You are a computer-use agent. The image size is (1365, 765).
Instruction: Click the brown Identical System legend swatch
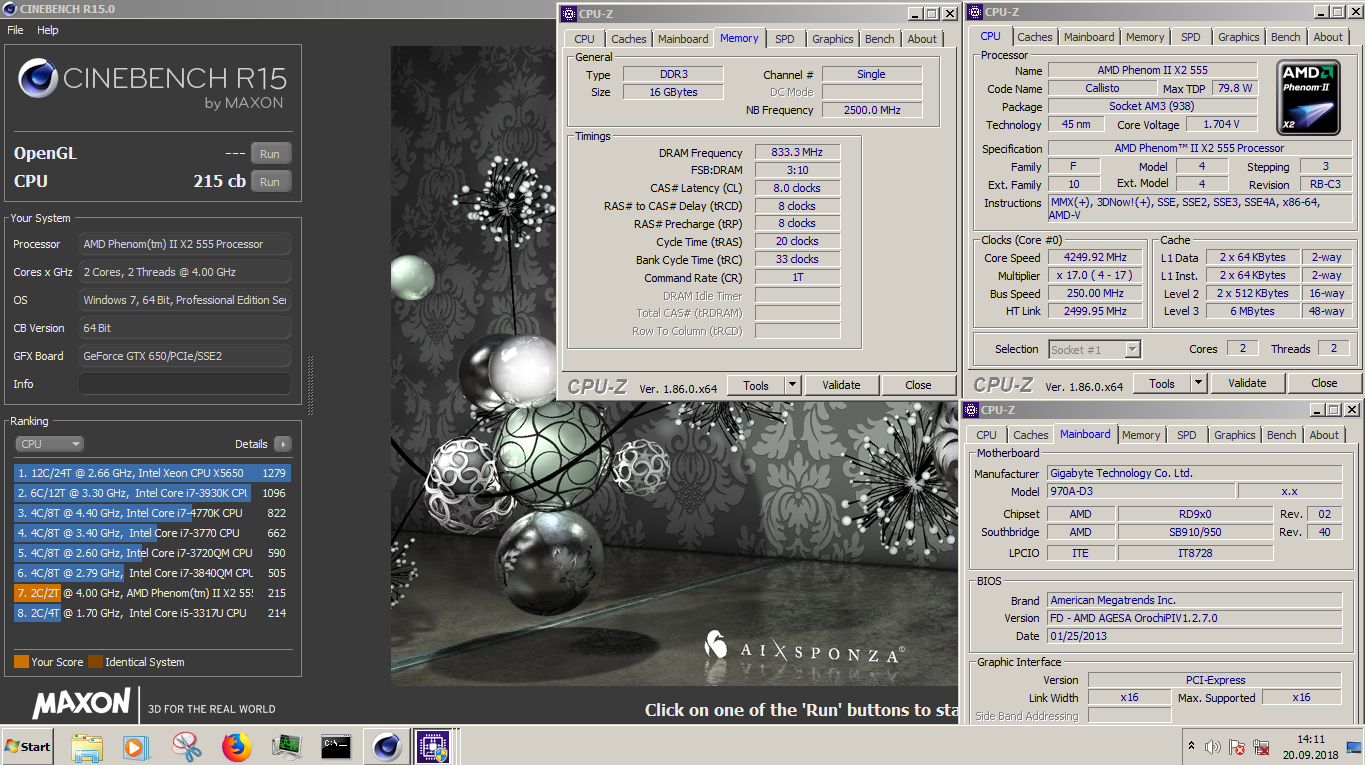click(x=95, y=662)
